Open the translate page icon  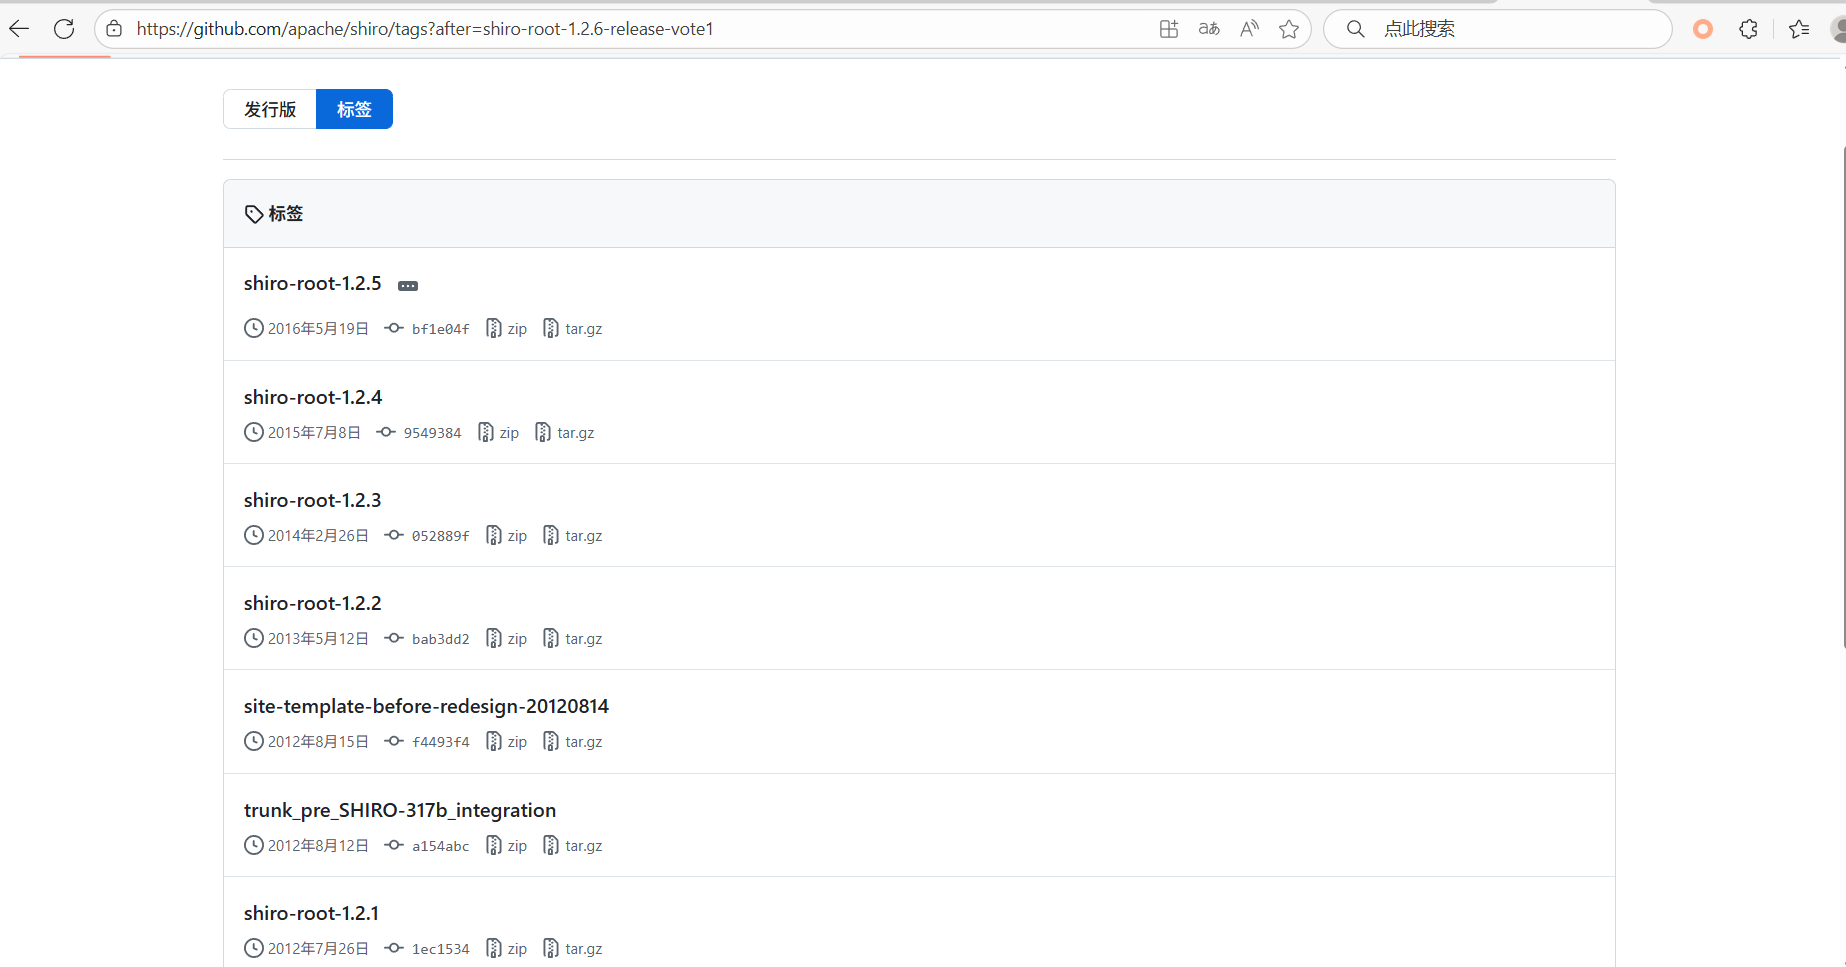[x=1209, y=29]
